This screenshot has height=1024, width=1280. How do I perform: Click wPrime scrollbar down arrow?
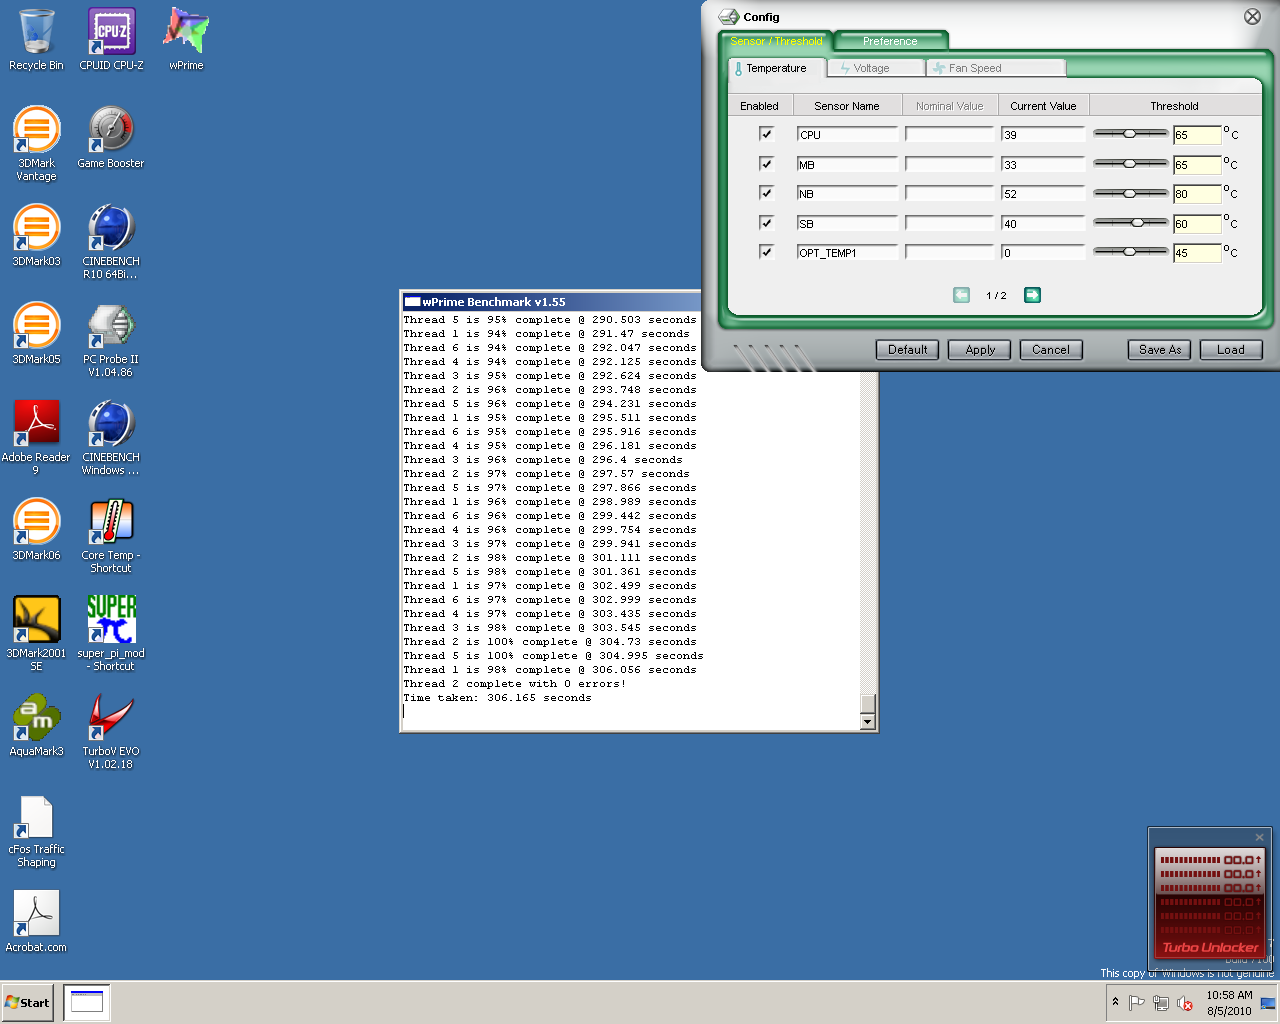(867, 722)
